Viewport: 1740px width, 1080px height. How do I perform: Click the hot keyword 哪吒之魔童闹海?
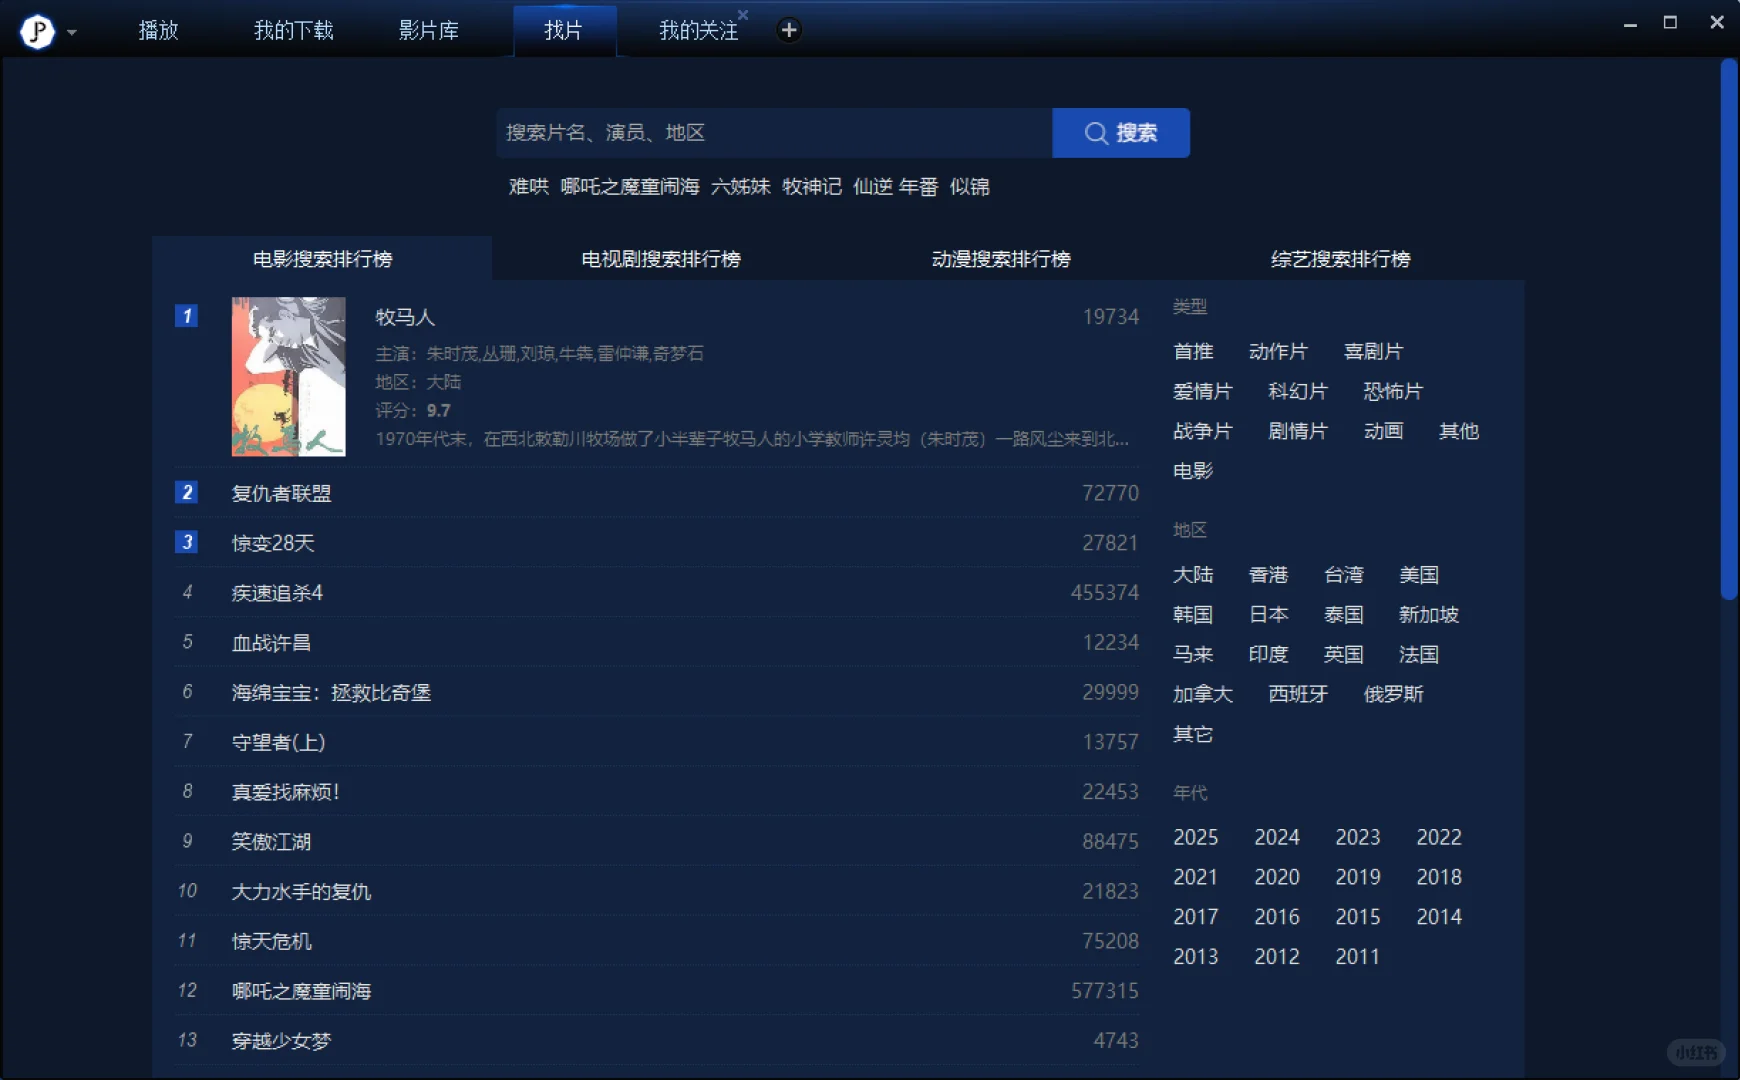(x=631, y=187)
